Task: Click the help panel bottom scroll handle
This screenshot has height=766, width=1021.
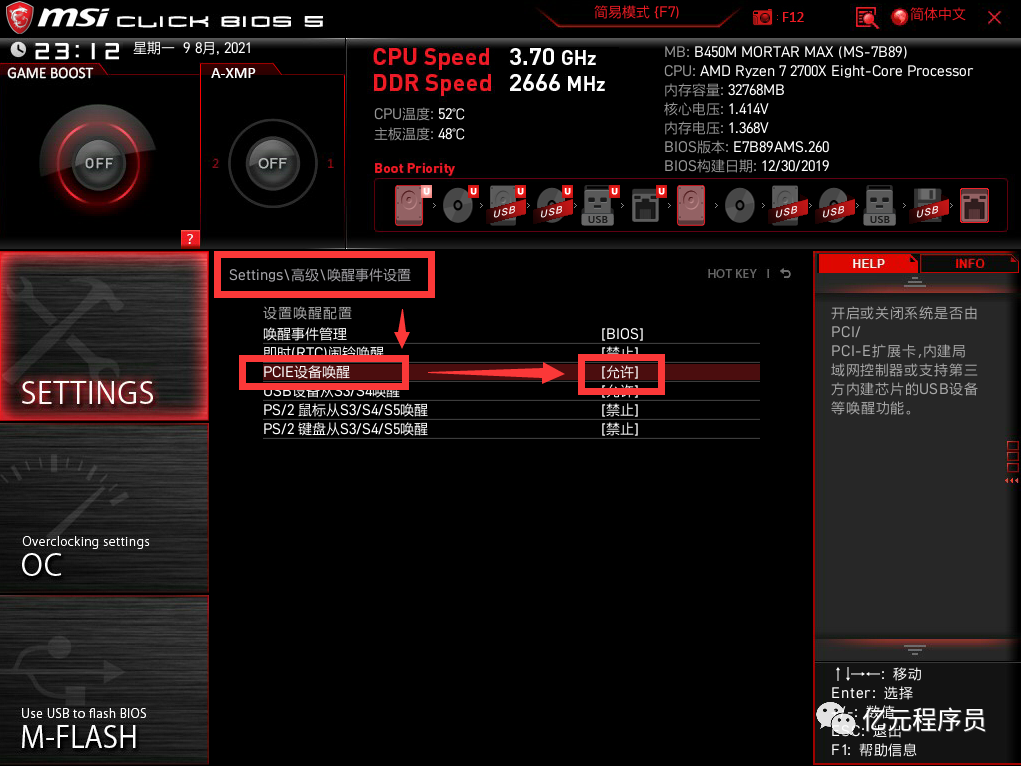Action: click(x=914, y=649)
